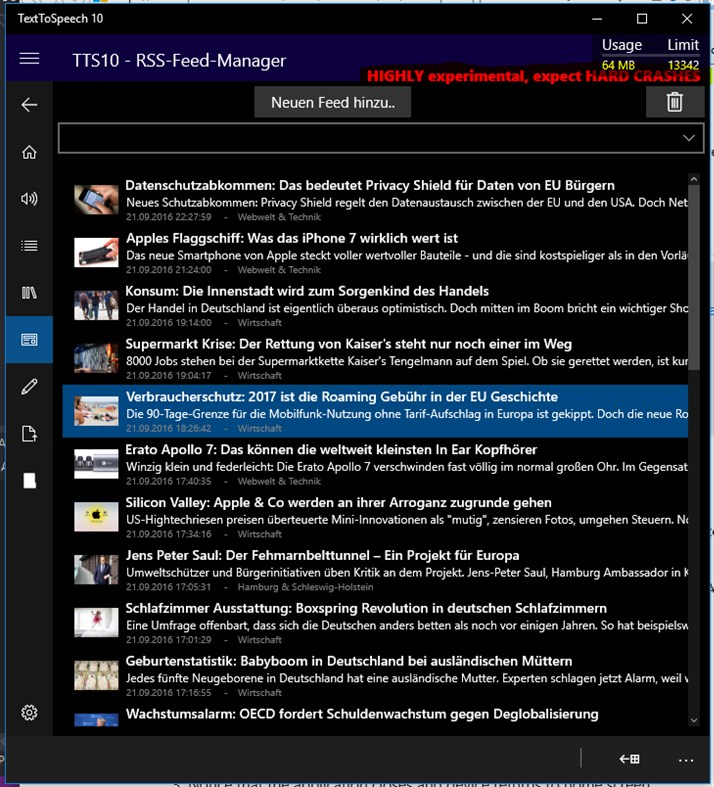Open the Home page in sidebar
Viewport: 714px width, 787px height.
[x=29, y=152]
